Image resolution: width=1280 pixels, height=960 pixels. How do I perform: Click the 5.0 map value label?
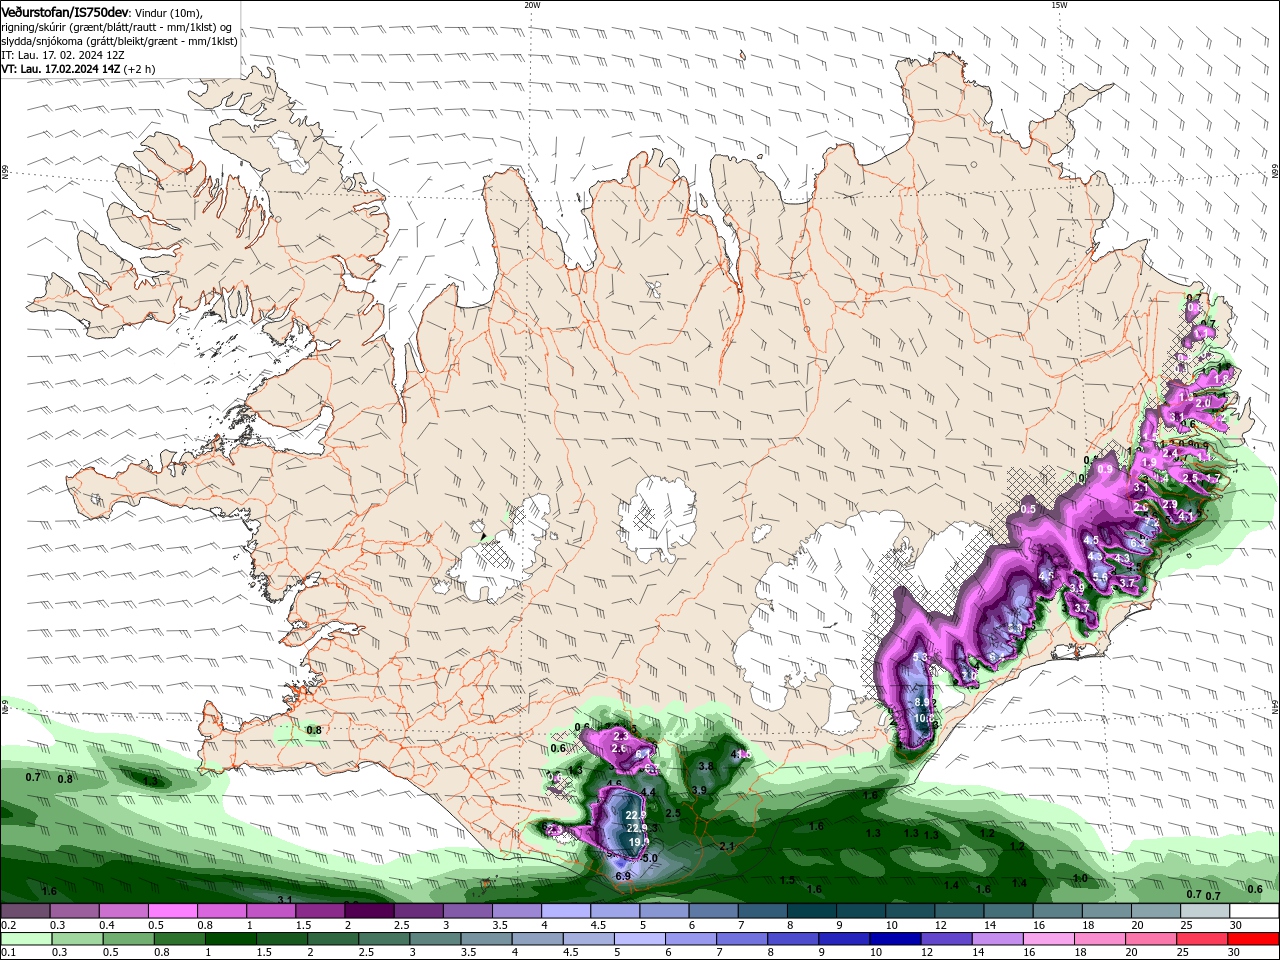click(x=648, y=858)
